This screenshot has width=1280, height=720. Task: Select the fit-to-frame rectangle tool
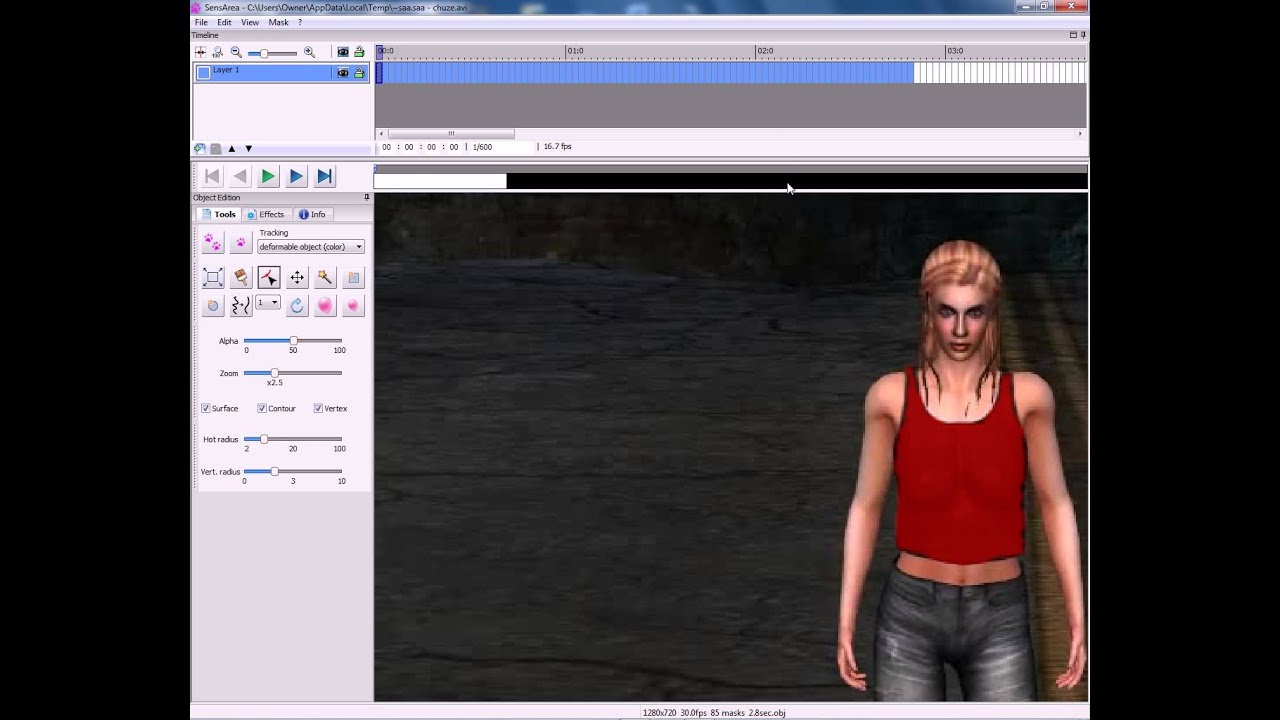click(x=212, y=278)
